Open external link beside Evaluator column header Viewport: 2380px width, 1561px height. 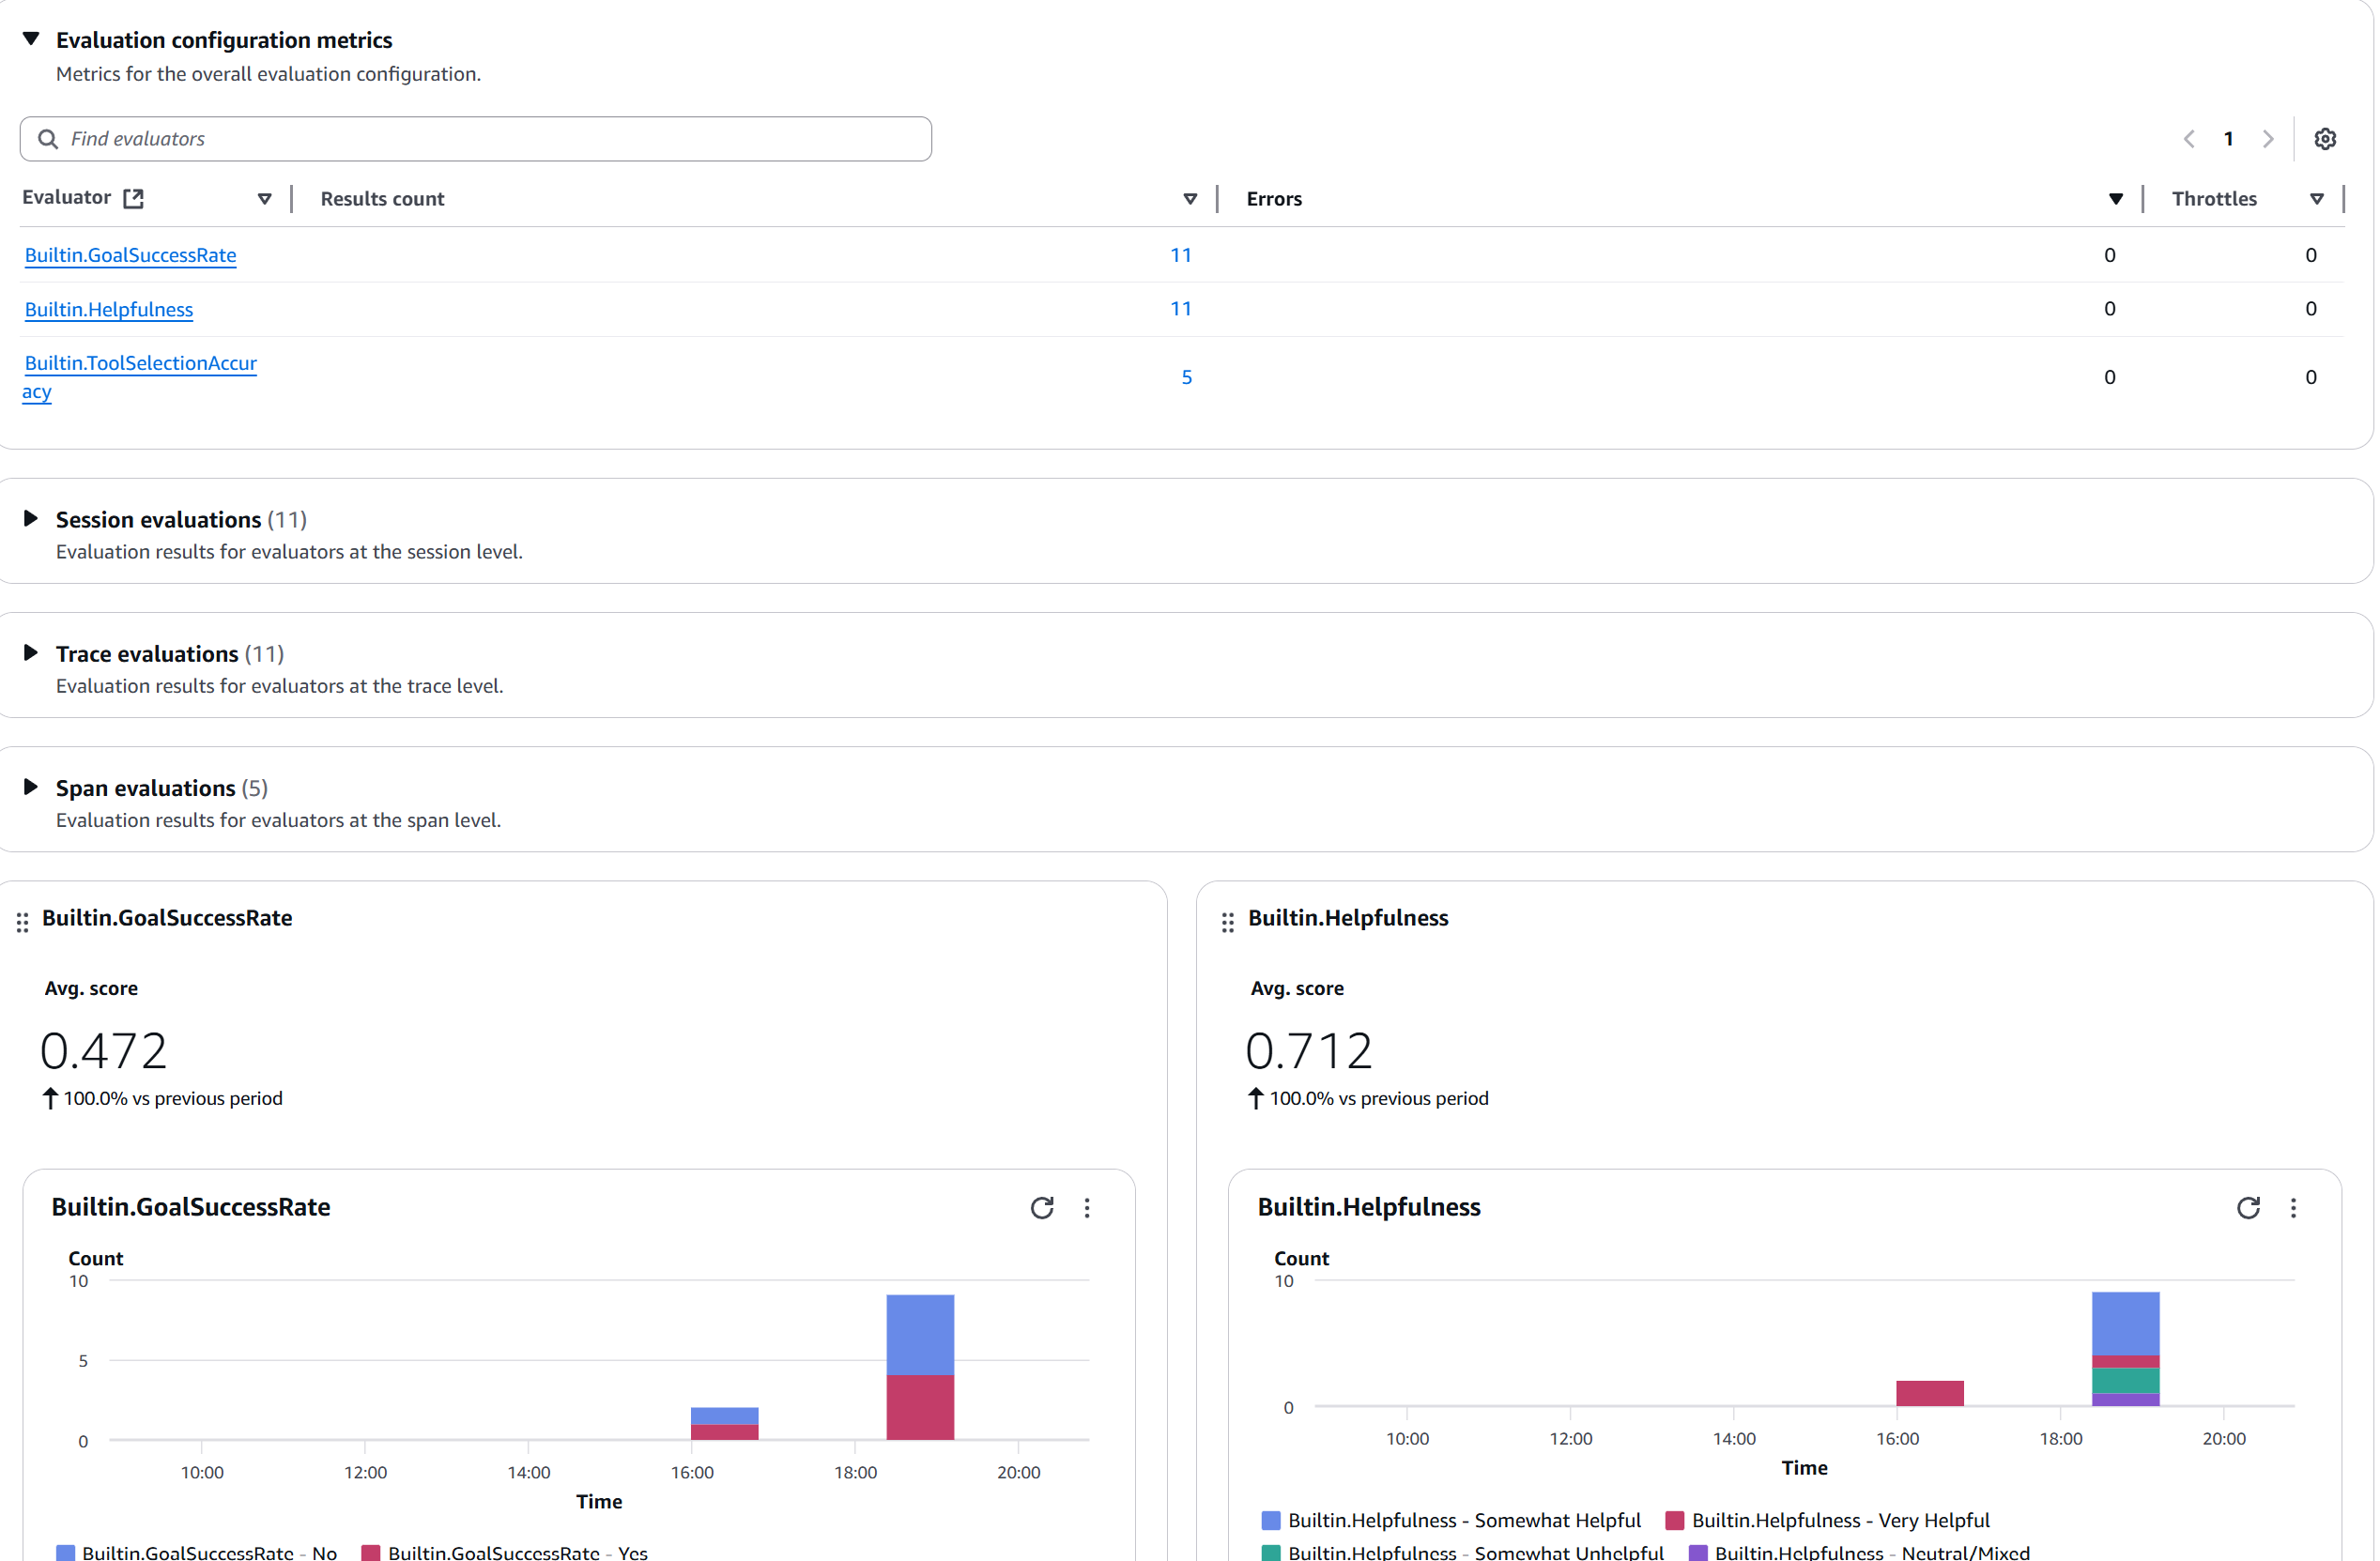coord(133,198)
